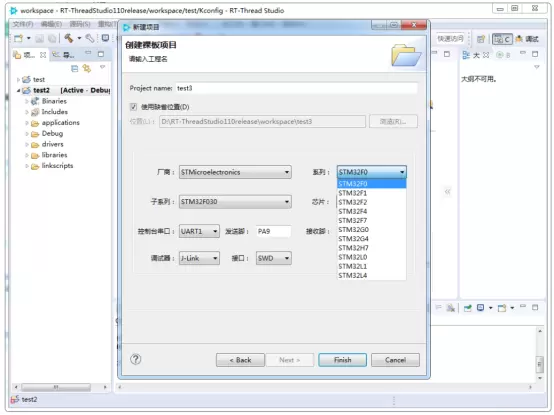Open the 文件(F) menu
This screenshot has width=554, height=415.
pyautogui.click(x=23, y=24)
